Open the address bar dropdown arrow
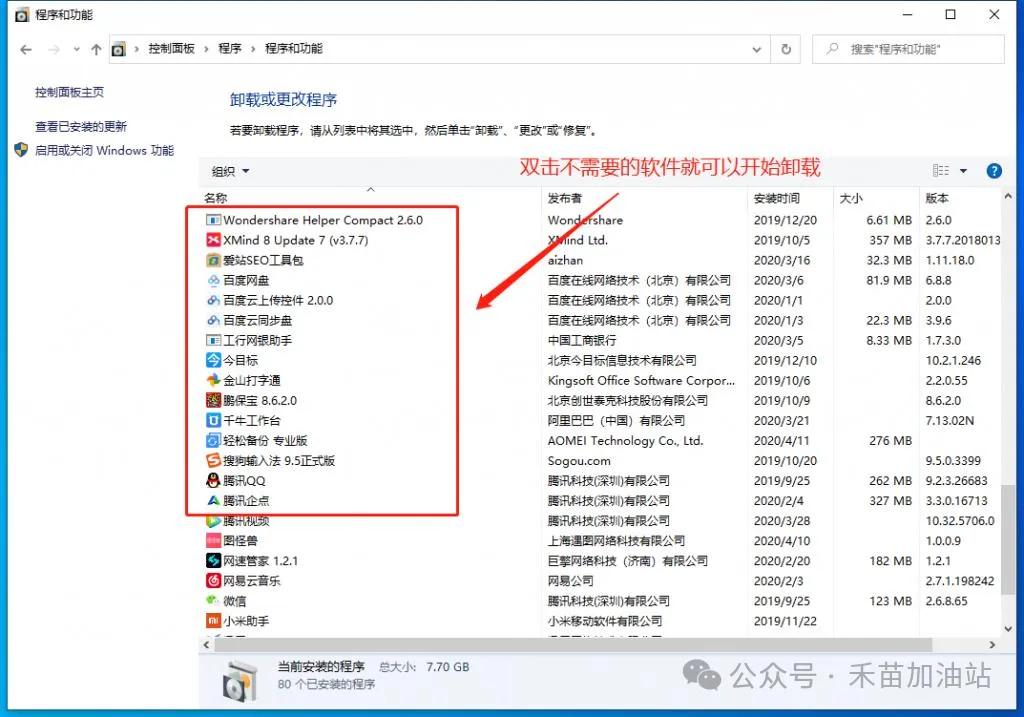Screen dimensions: 1024x717 [757, 48]
